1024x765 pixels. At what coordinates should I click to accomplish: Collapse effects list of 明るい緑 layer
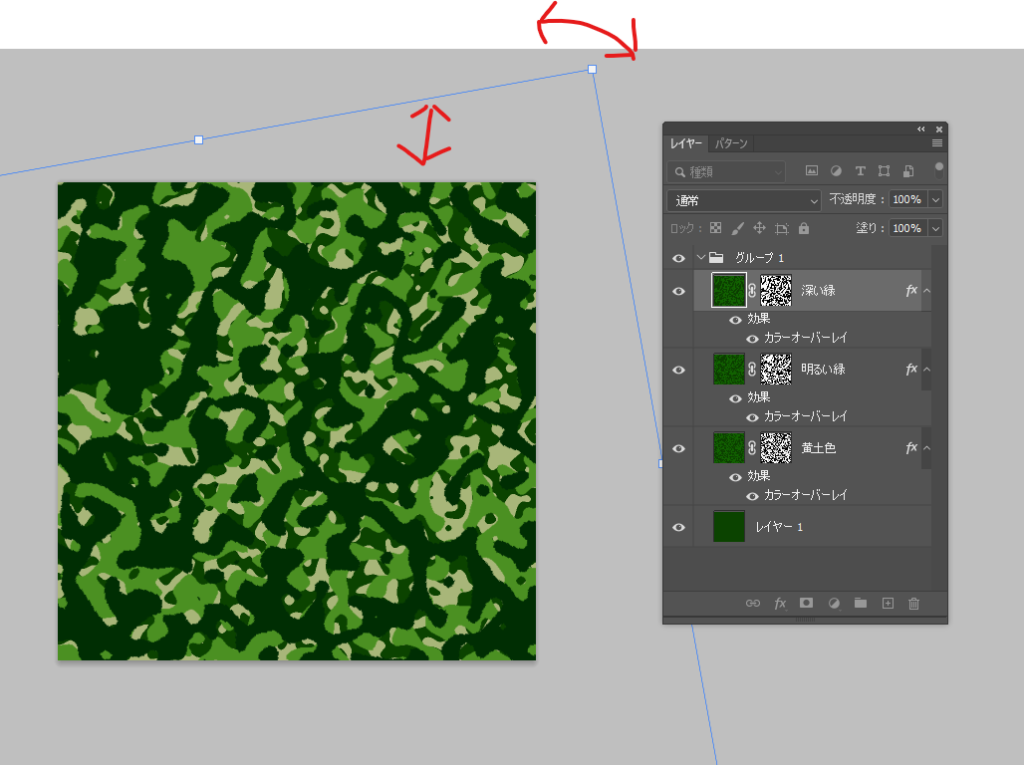(x=927, y=369)
